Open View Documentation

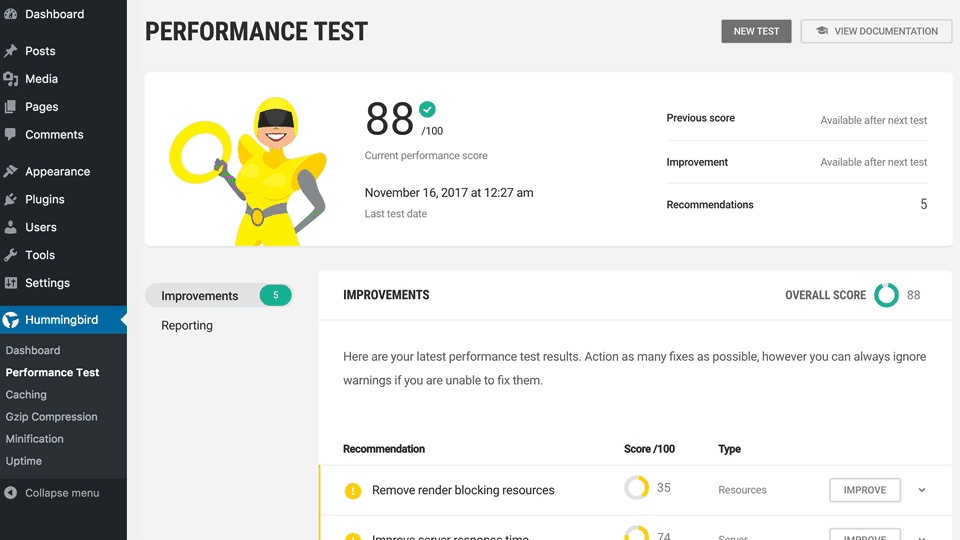[x=876, y=31]
